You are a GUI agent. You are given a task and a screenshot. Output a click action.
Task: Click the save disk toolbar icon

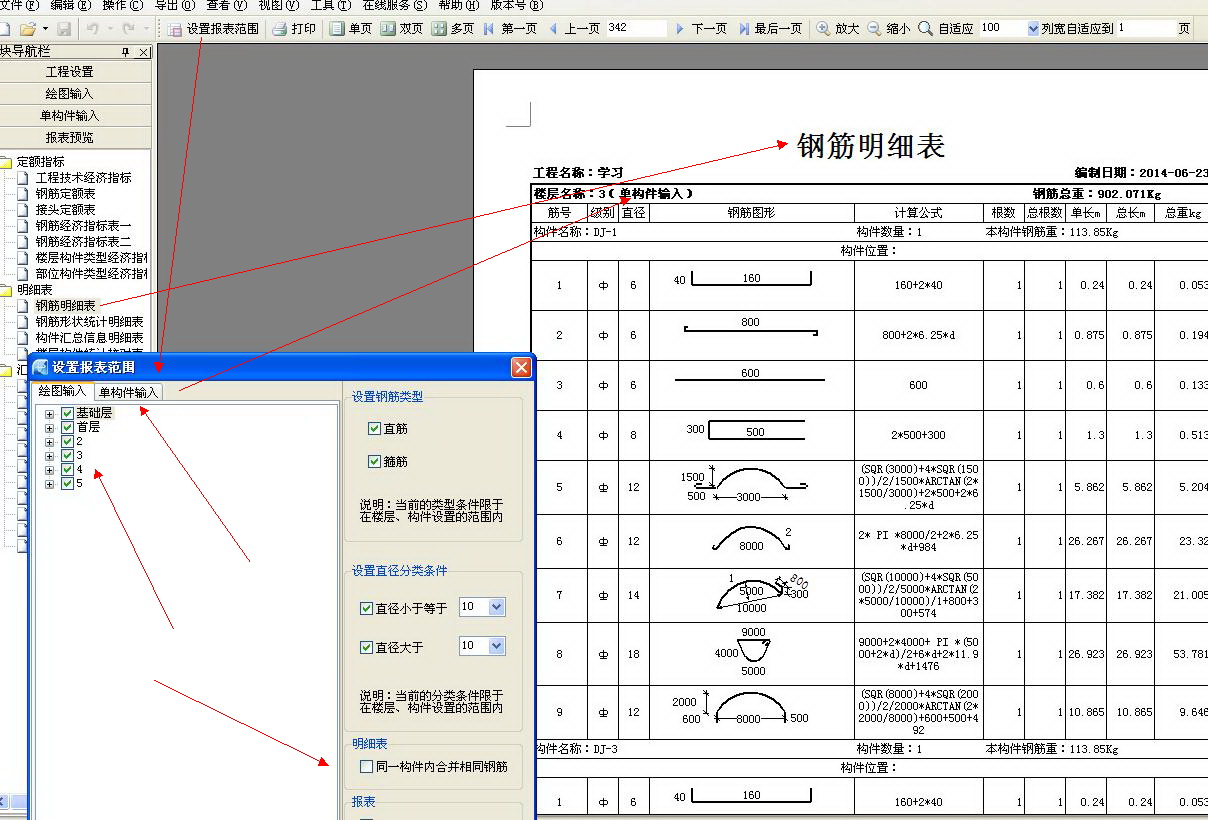[x=64, y=29]
